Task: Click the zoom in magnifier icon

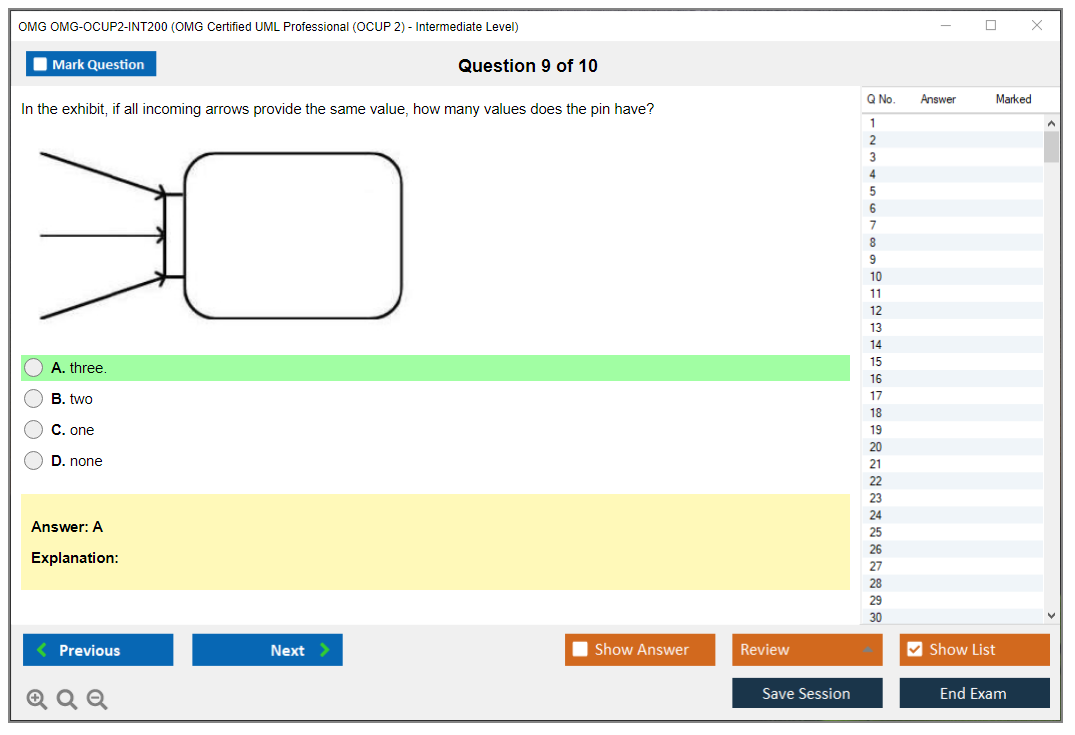Action: click(x=36, y=700)
